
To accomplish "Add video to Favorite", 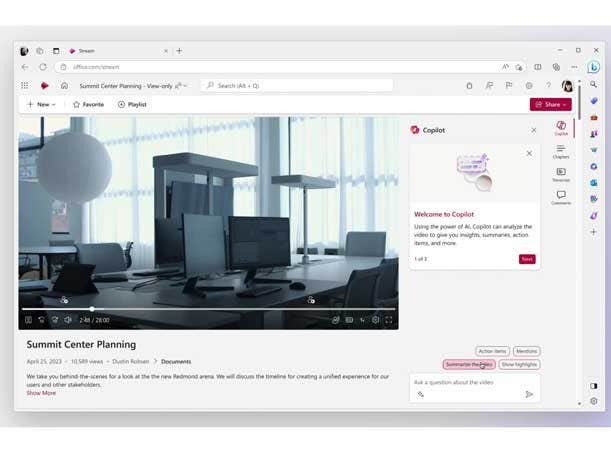I will pos(87,104).
